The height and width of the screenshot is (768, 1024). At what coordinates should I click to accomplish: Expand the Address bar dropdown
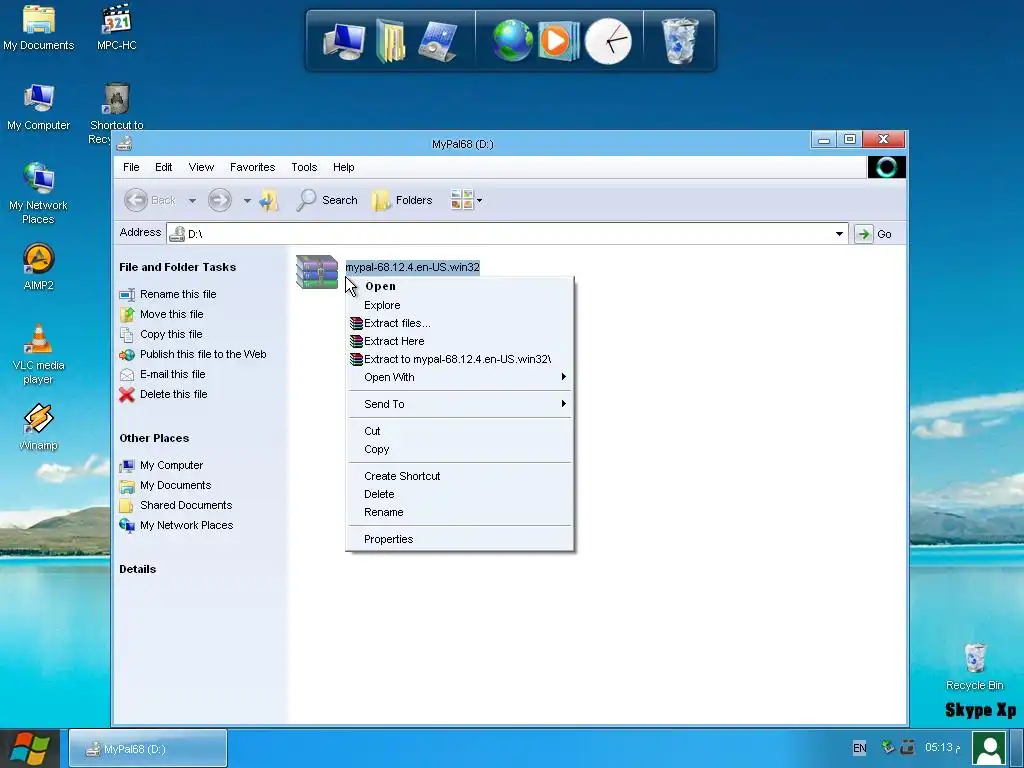click(839, 234)
